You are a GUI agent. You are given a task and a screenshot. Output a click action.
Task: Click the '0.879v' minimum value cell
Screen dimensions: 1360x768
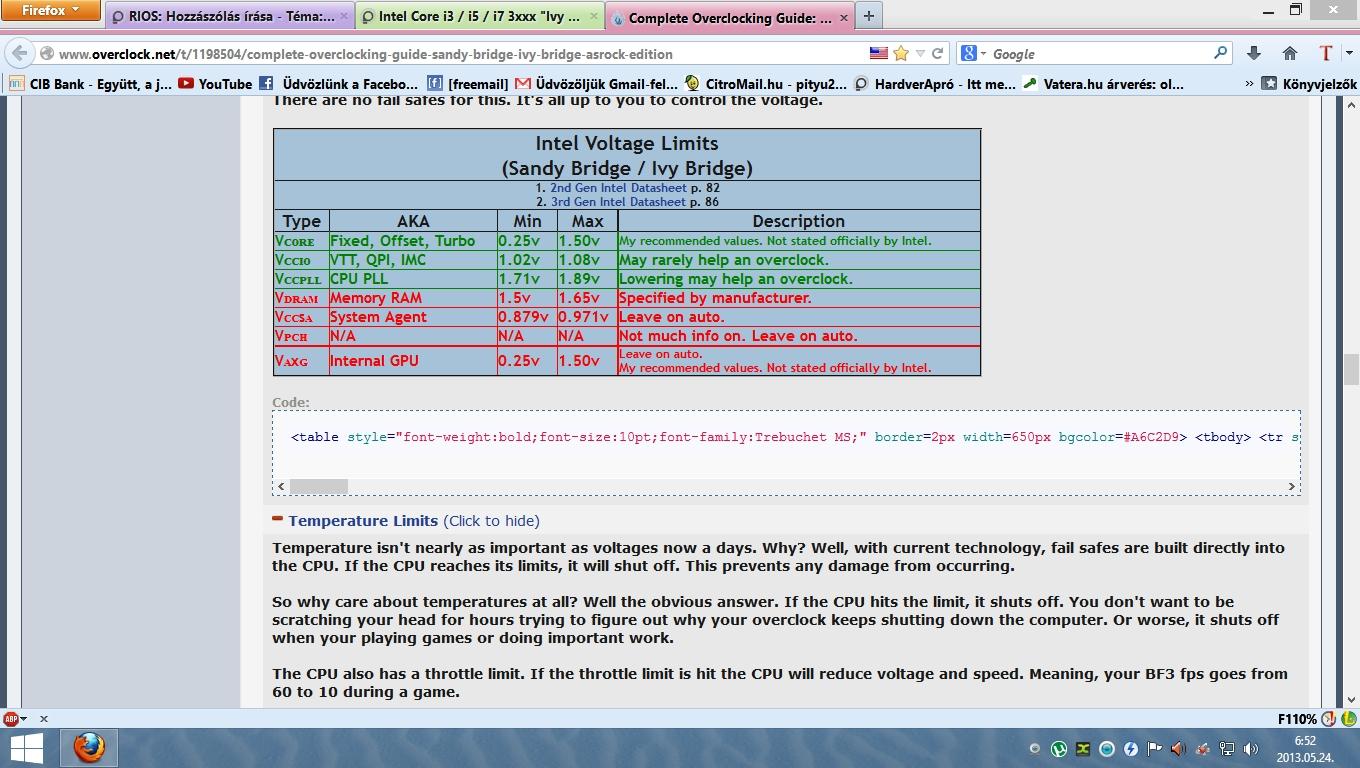527,317
